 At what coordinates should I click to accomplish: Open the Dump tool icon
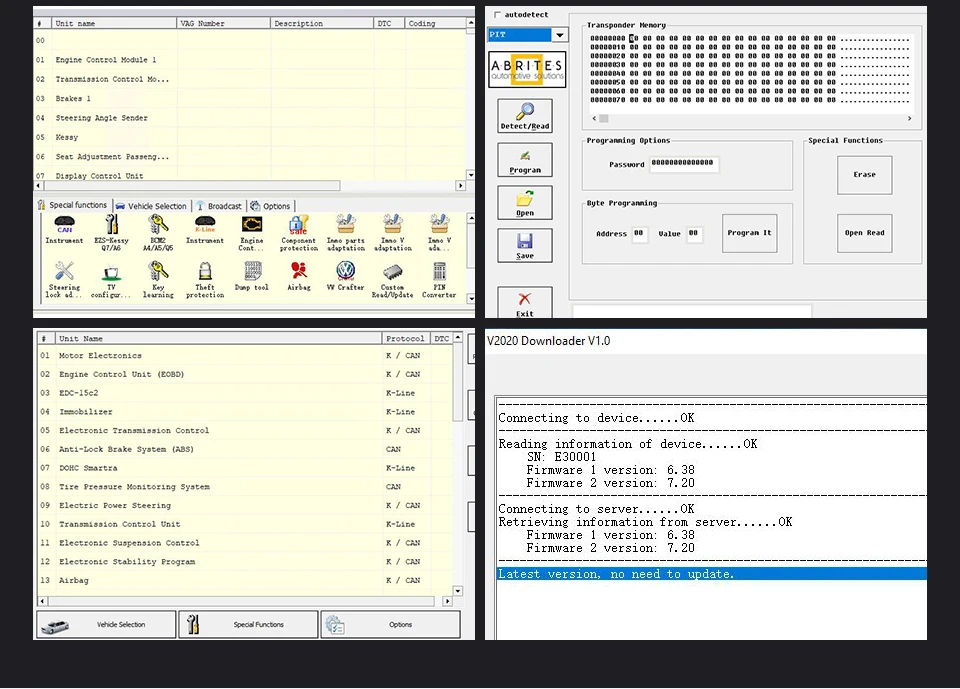coord(252,276)
